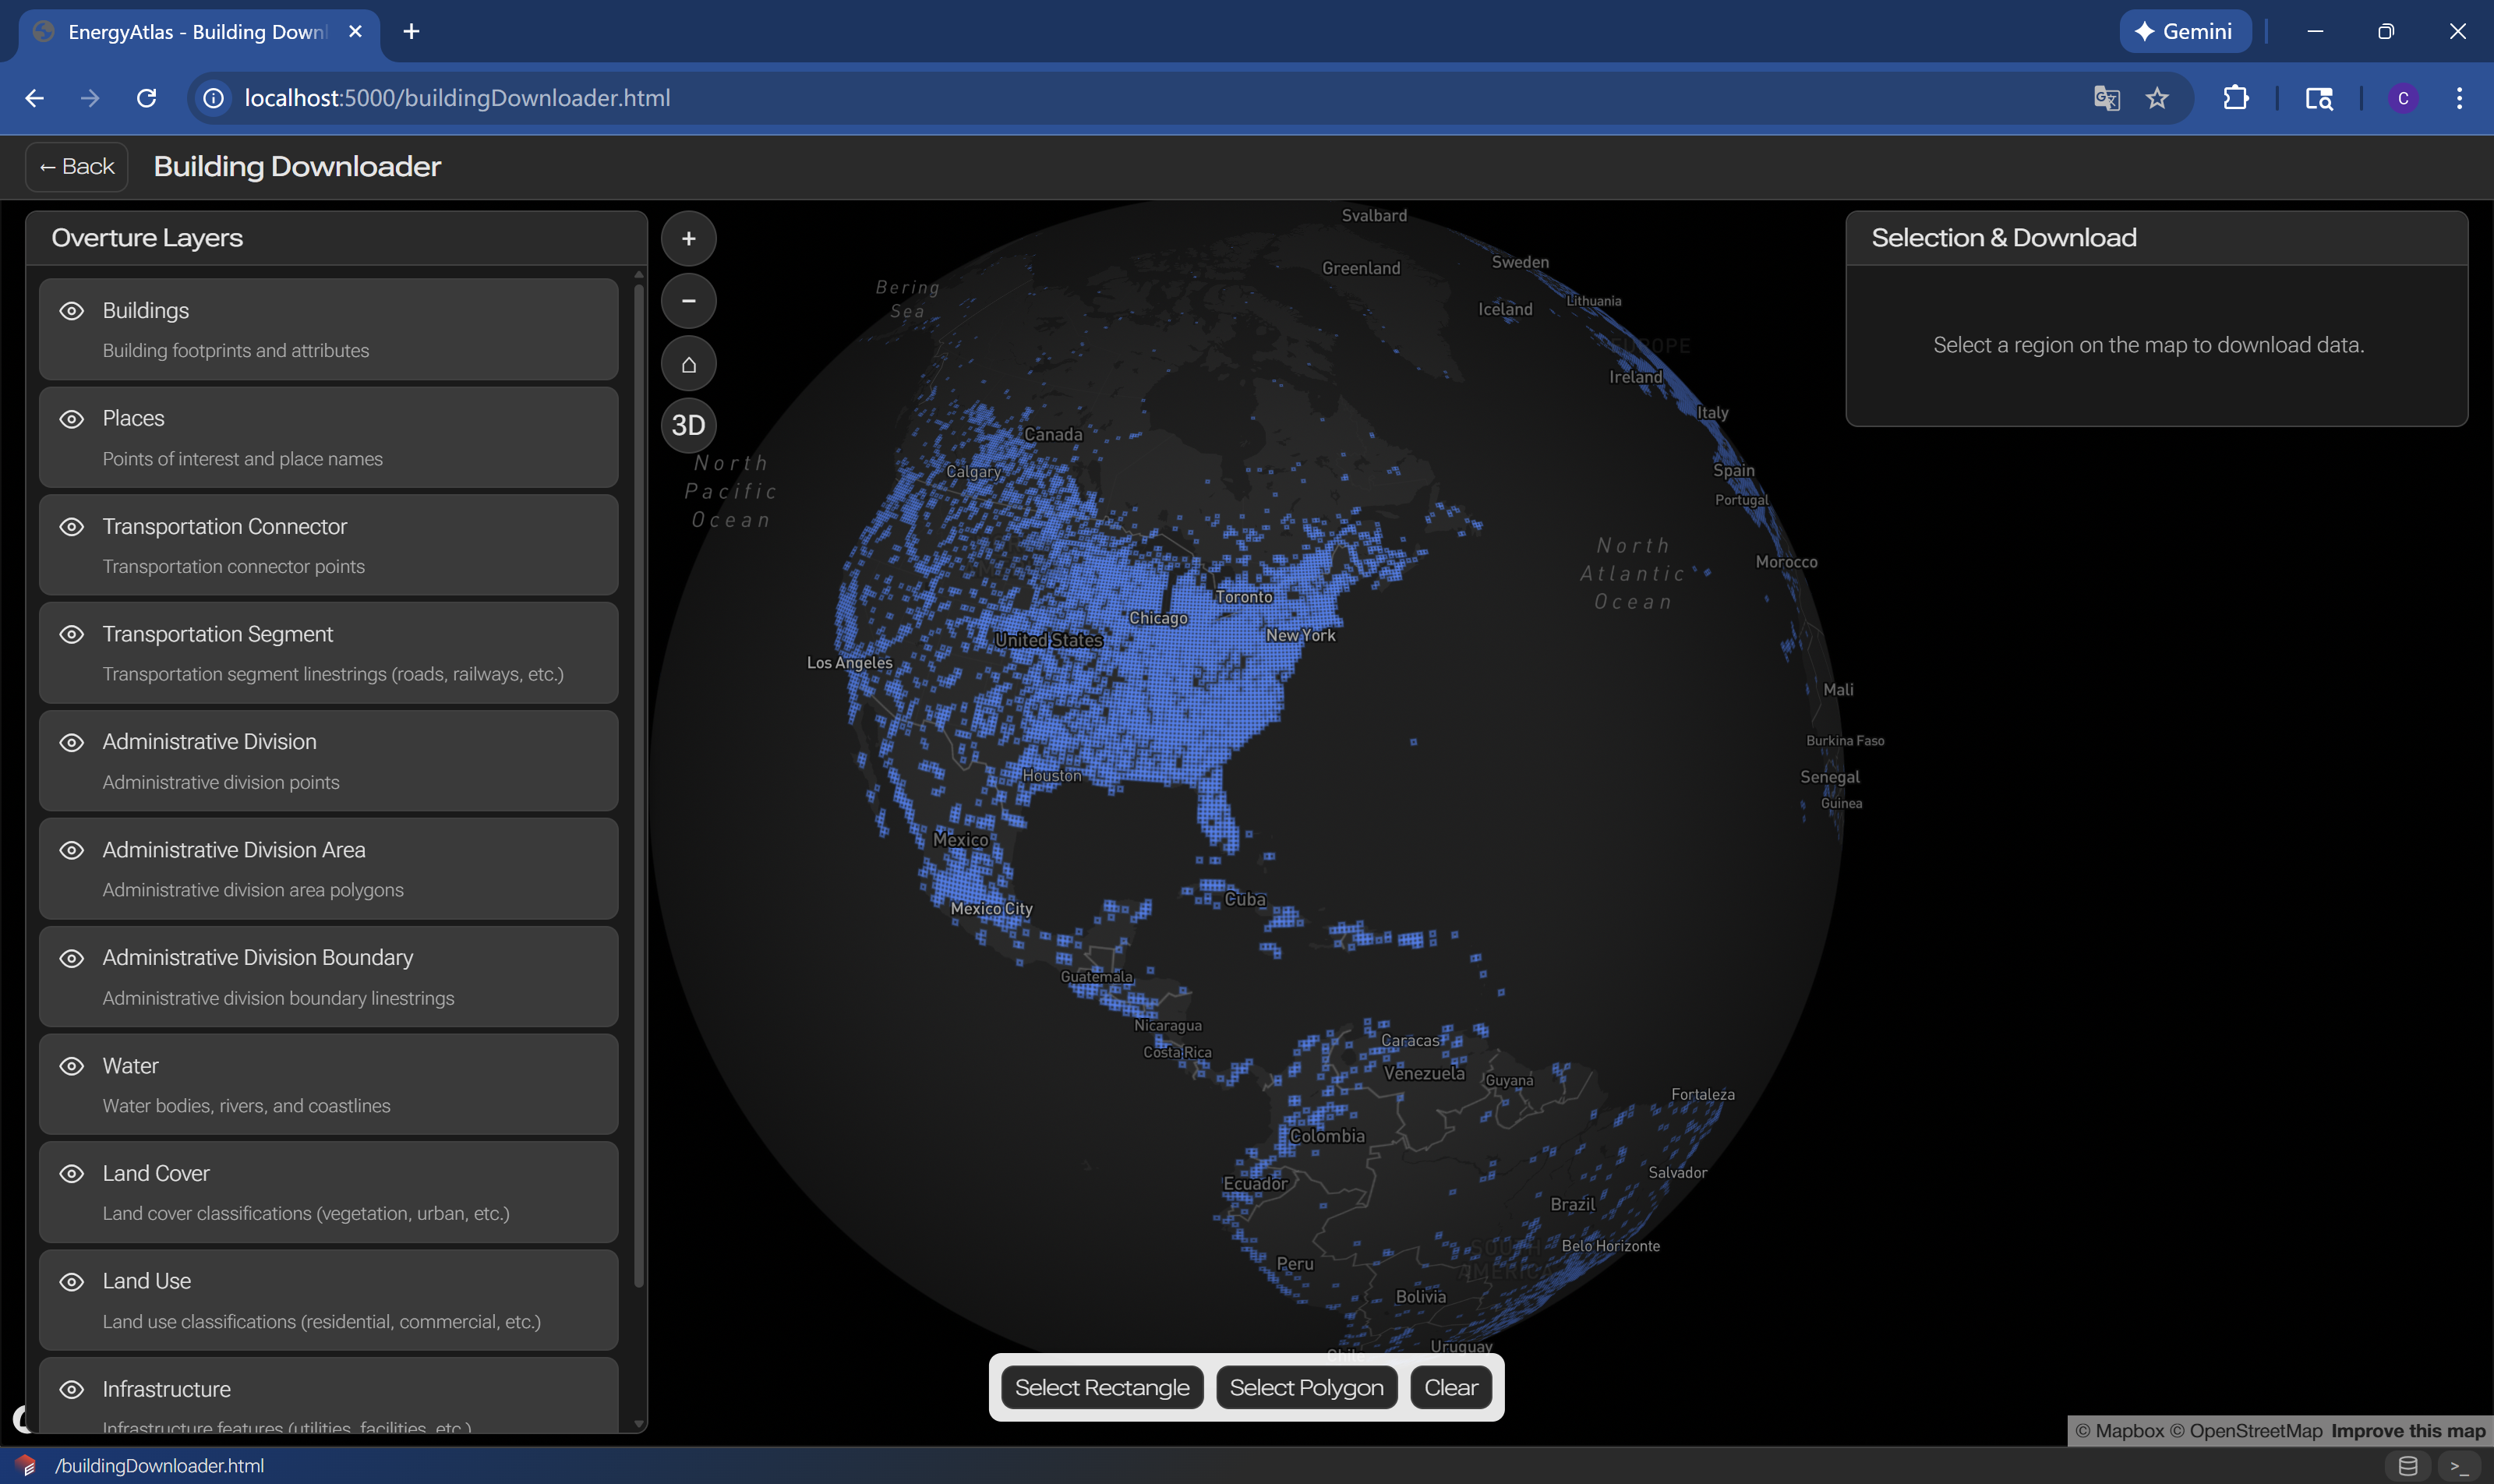Zoom in on the map

(687, 238)
